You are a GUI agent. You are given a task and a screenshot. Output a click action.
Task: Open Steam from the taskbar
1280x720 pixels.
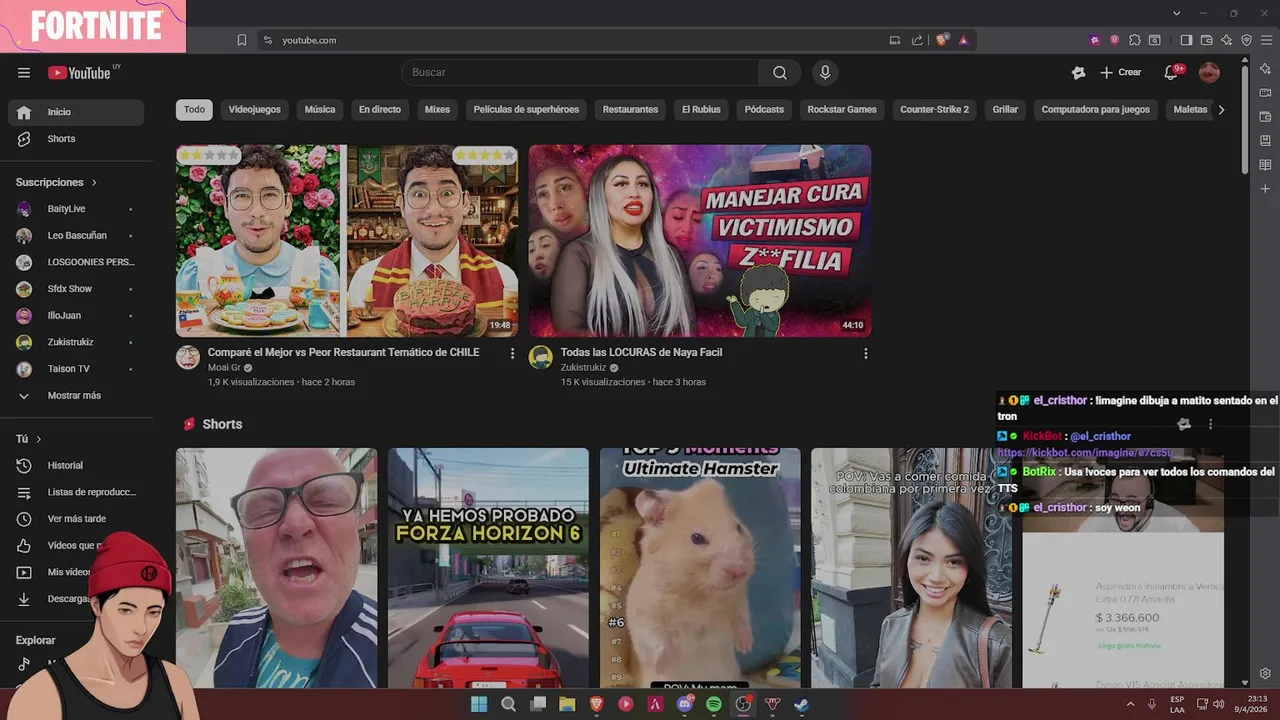[801, 704]
